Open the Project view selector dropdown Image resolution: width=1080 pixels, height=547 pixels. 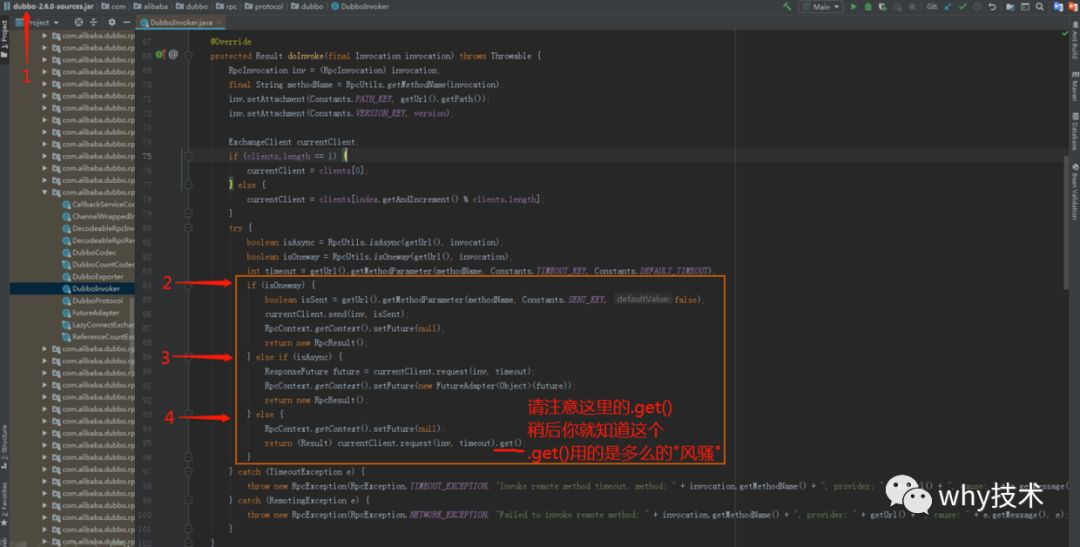[x=39, y=23]
